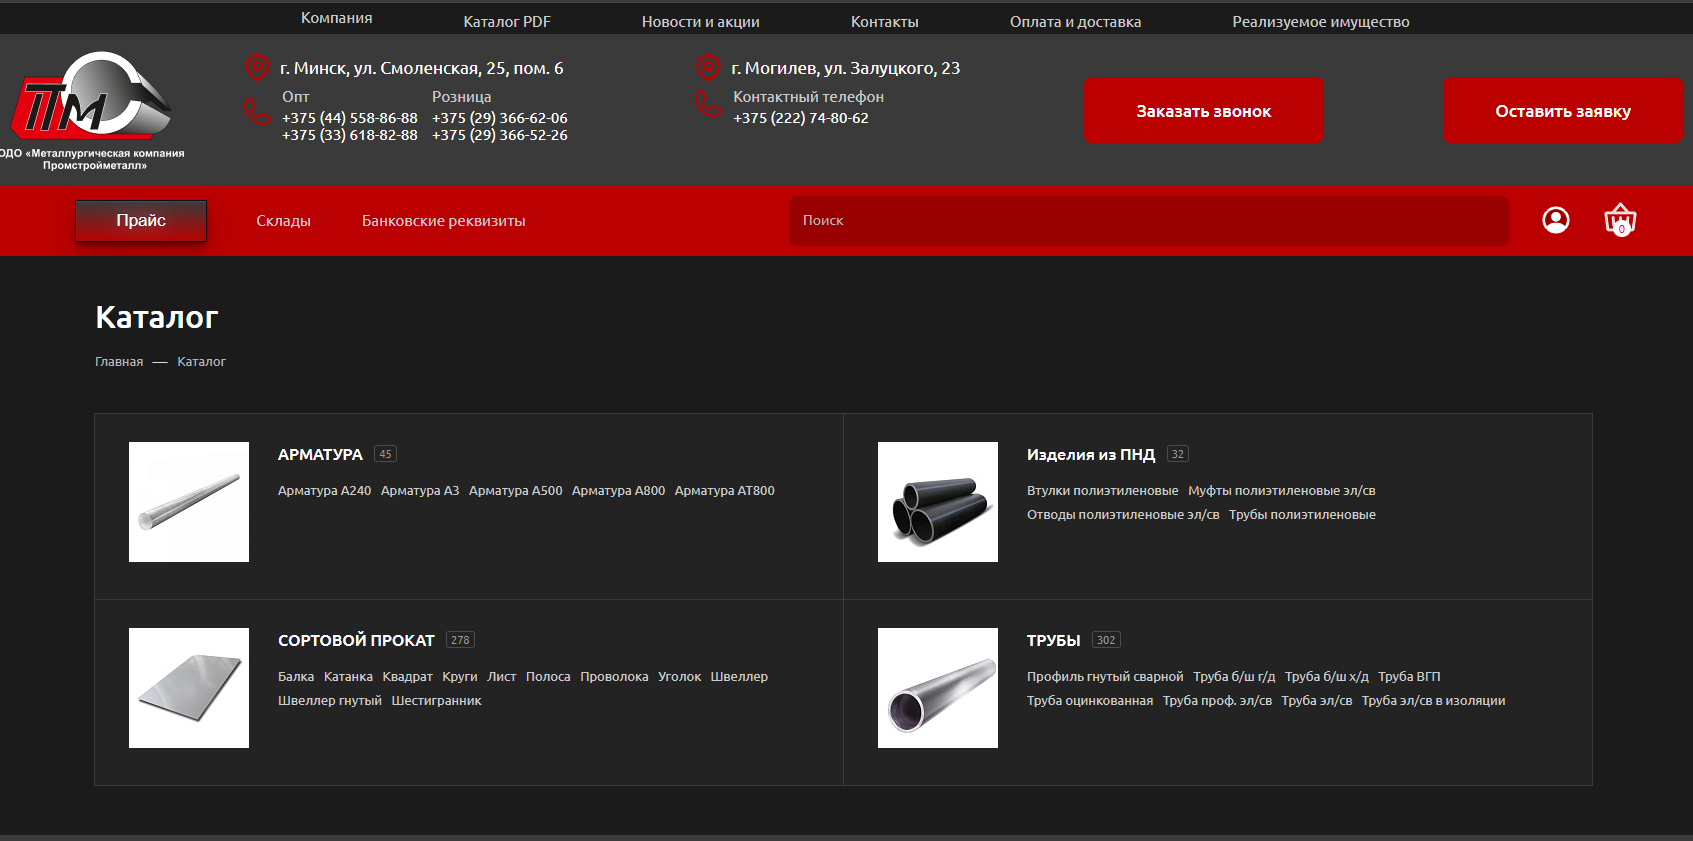Open Новости и акции in top menu
1693x841 pixels.
pyautogui.click(x=700, y=22)
